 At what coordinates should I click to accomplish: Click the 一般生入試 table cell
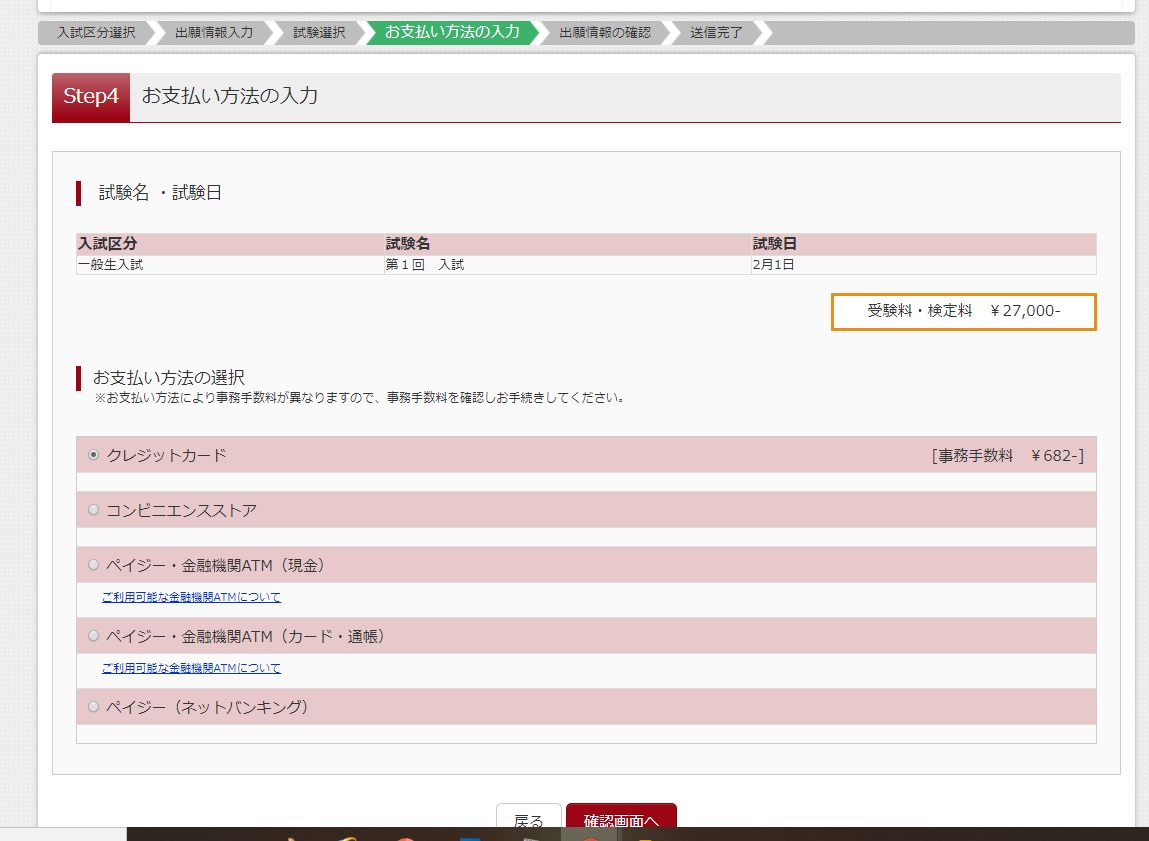pyautogui.click(x=230, y=264)
